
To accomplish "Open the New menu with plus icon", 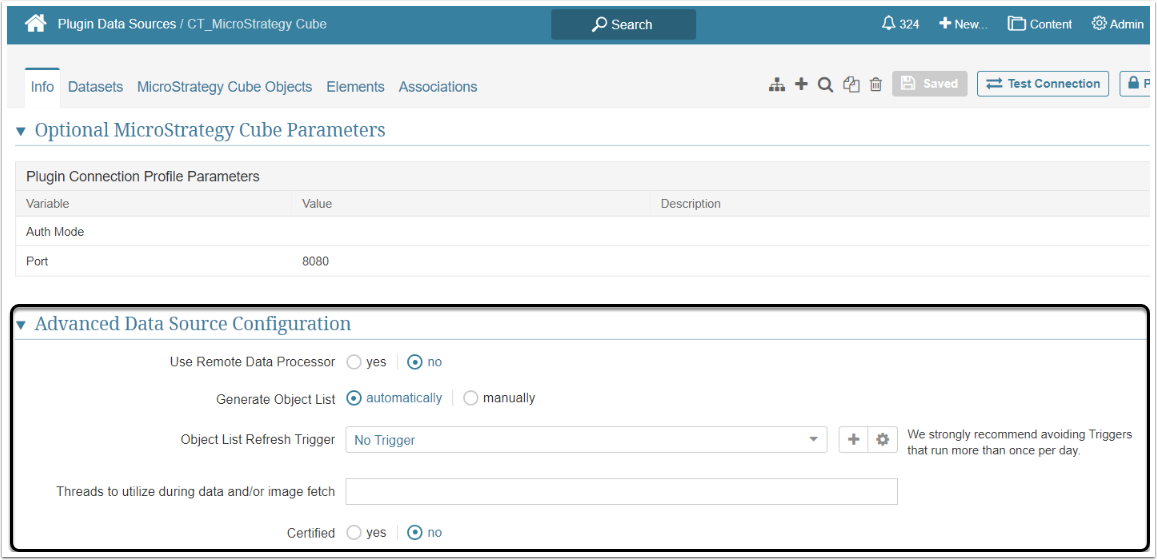I will click(963, 24).
